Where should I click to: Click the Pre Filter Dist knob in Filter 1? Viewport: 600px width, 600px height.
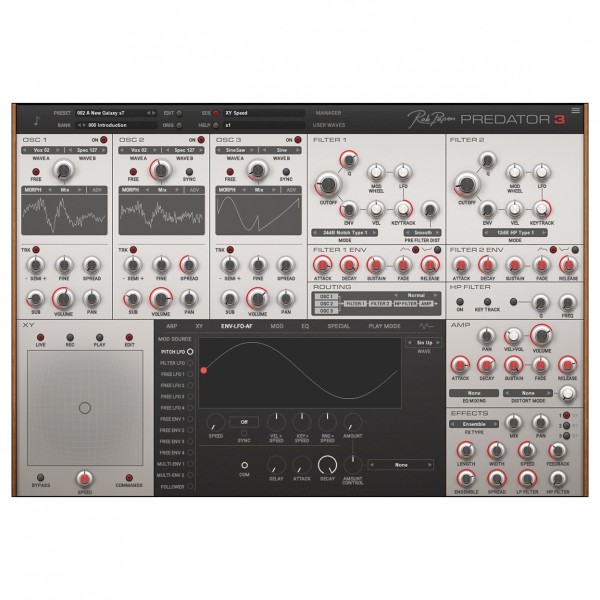(430, 209)
